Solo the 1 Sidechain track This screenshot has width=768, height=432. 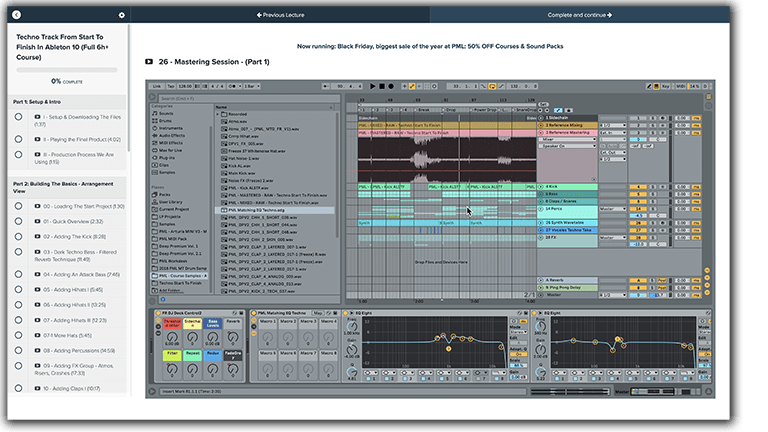click(x=653, y=118)
